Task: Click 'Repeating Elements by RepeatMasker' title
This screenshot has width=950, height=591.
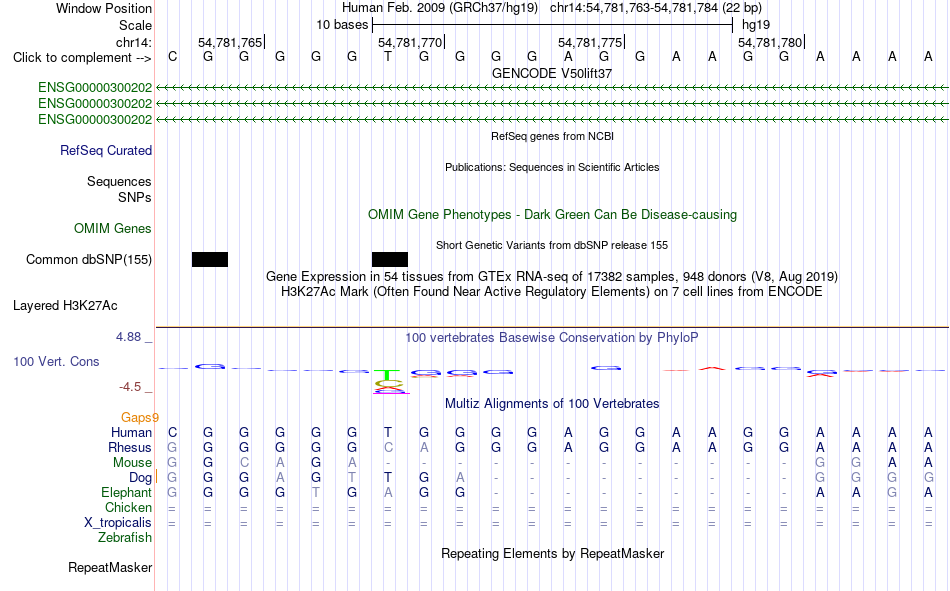Action: [x=552, y=553]
